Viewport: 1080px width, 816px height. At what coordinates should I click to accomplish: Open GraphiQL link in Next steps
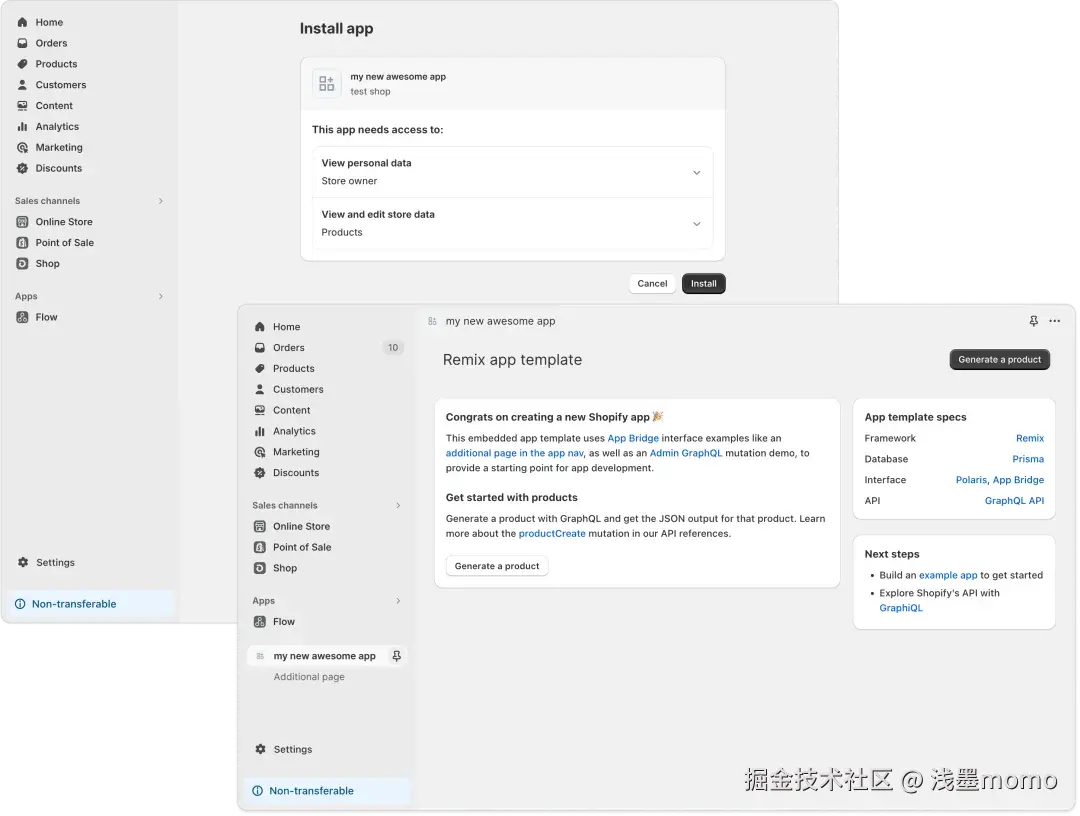coord(900,608)
